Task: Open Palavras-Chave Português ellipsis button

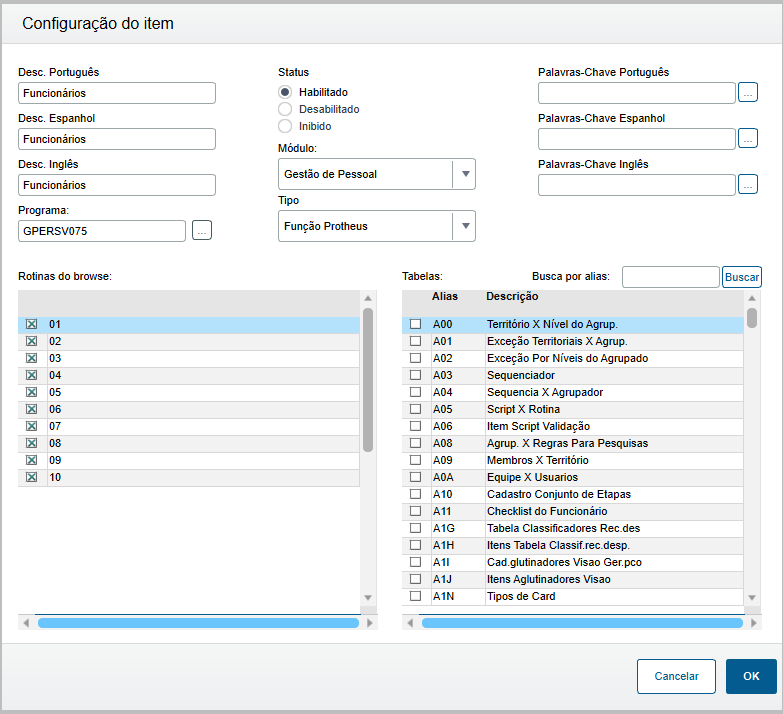Action: click(x=748, y=93)
